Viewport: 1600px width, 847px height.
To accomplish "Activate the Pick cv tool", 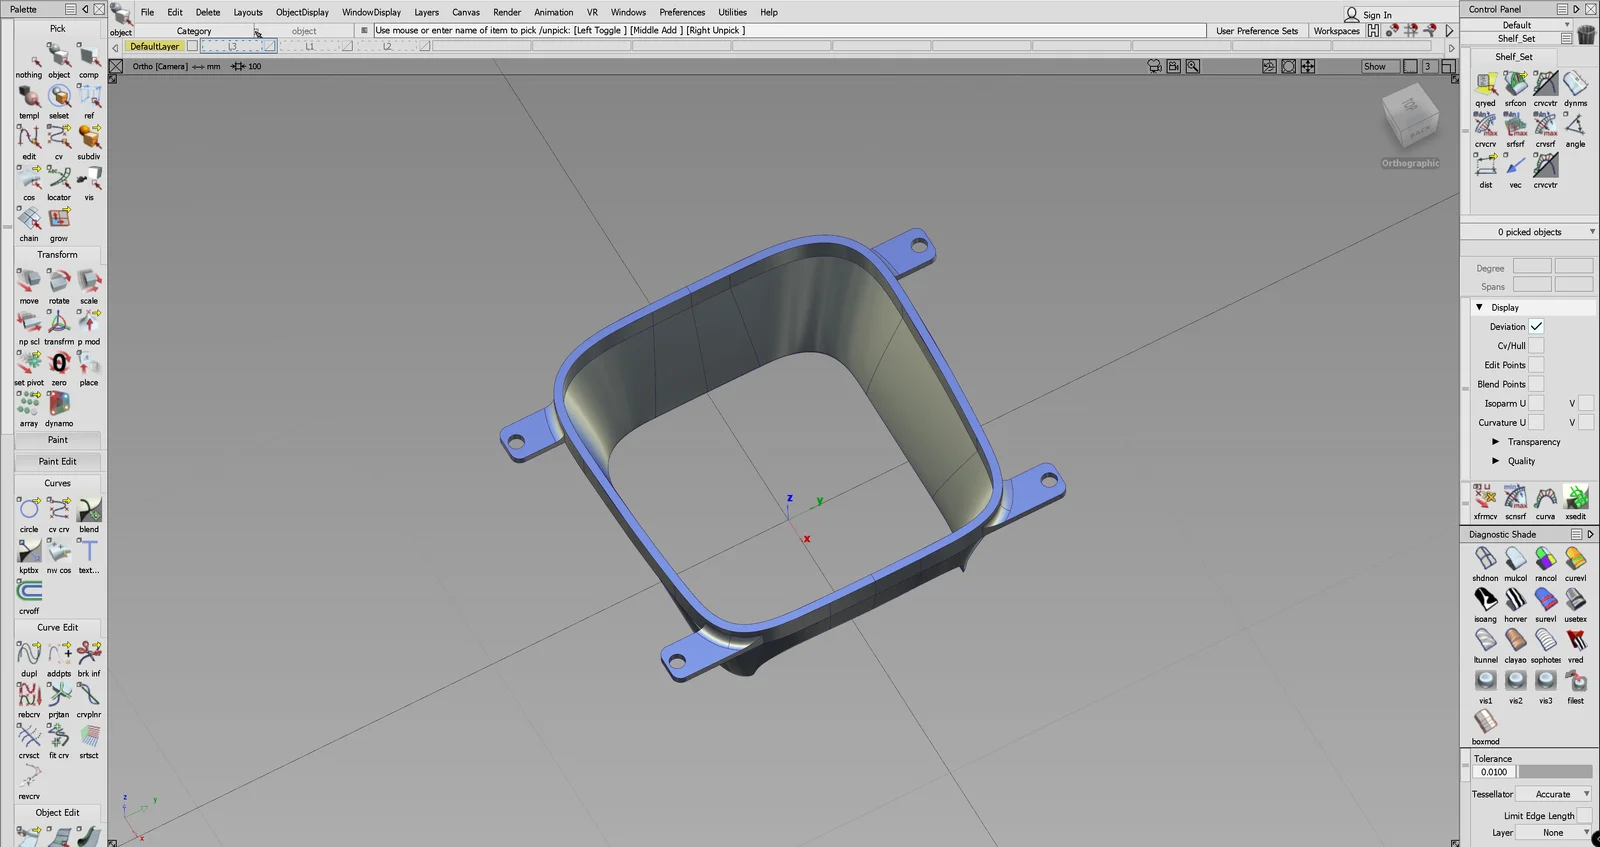I will coord(59,142).
